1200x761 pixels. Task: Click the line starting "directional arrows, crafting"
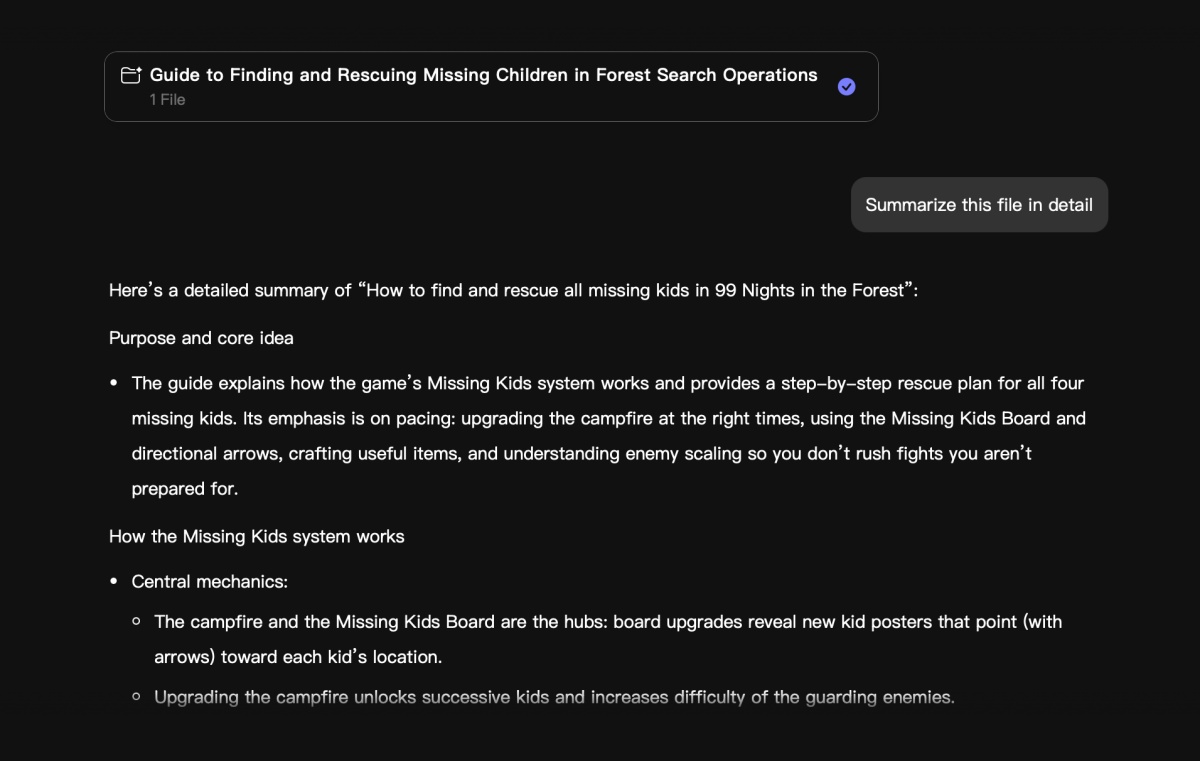coord(581,454)
